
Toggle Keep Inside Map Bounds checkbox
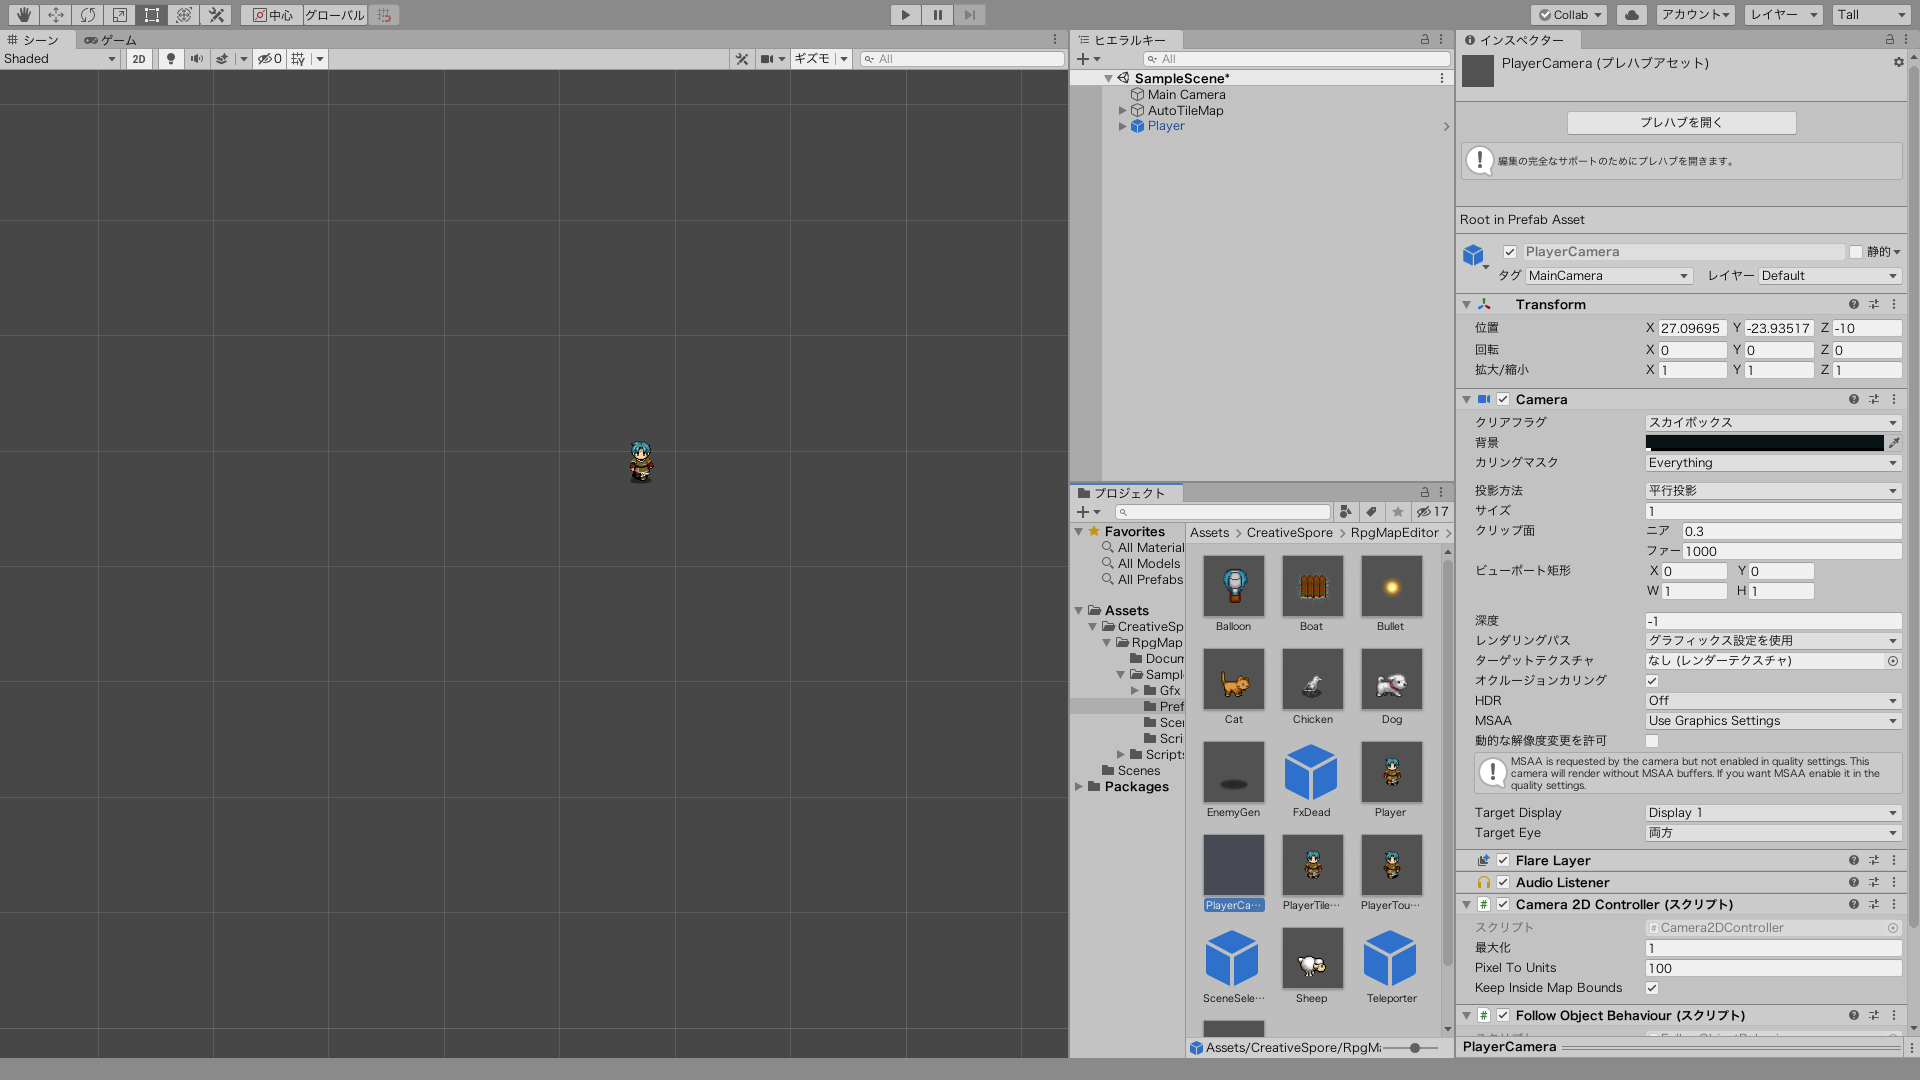pyautogui.click(x=1652, y=988)
